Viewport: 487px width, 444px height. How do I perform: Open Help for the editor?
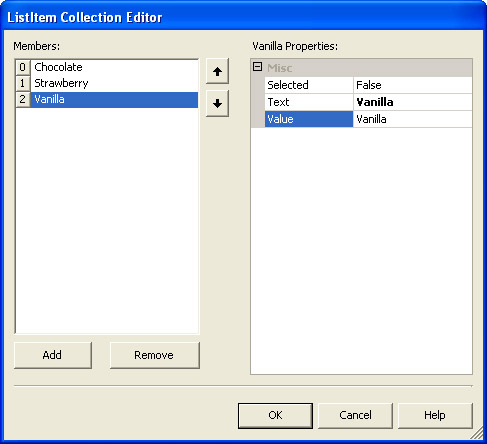pos(435,415)
